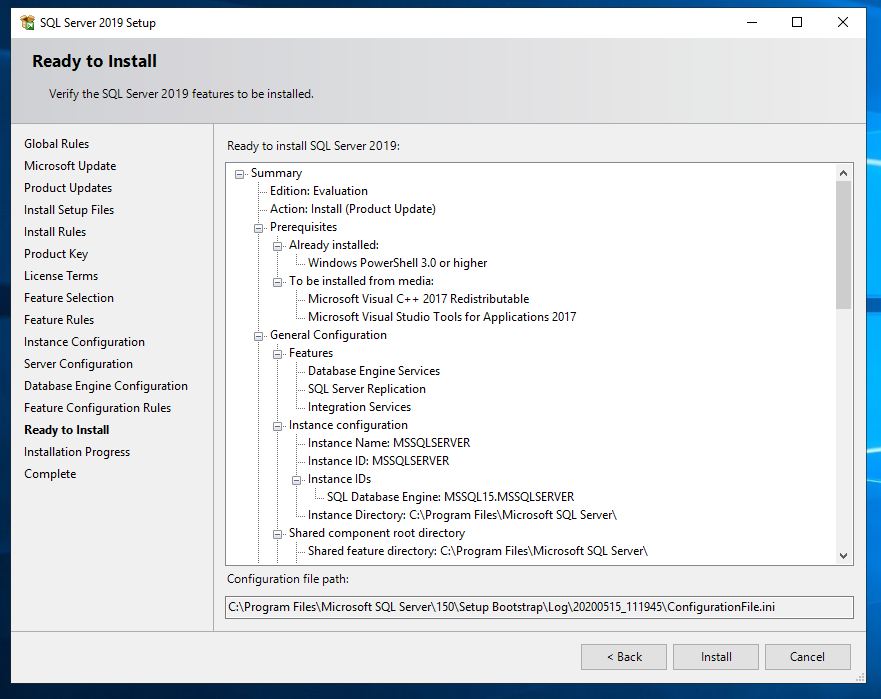881x699 pixels.
Task: Click the summary vertical scrollbar thumb
Action: pos(843,245)
